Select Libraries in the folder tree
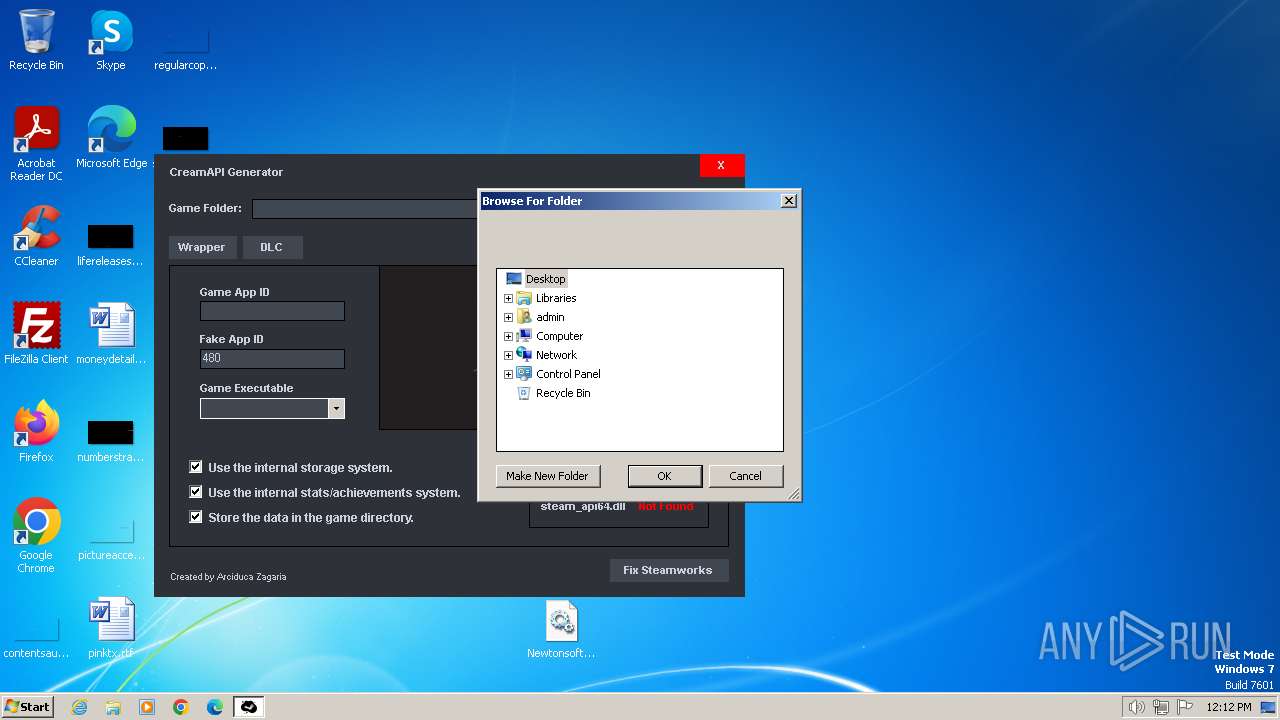 pos(556,298)
